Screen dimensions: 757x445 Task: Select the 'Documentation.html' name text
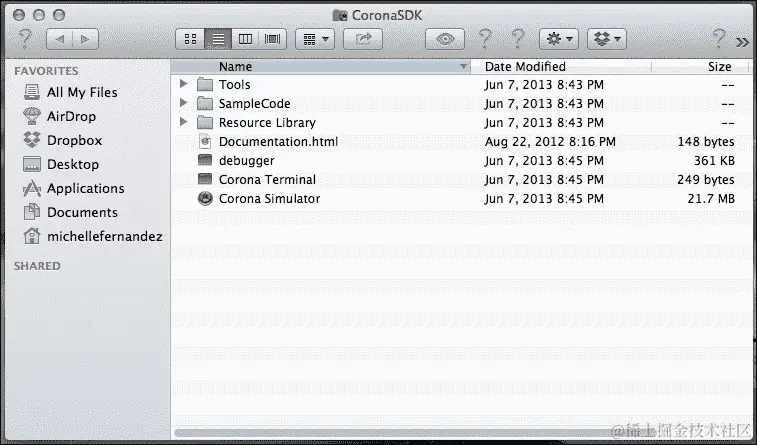tap(278, 141)
